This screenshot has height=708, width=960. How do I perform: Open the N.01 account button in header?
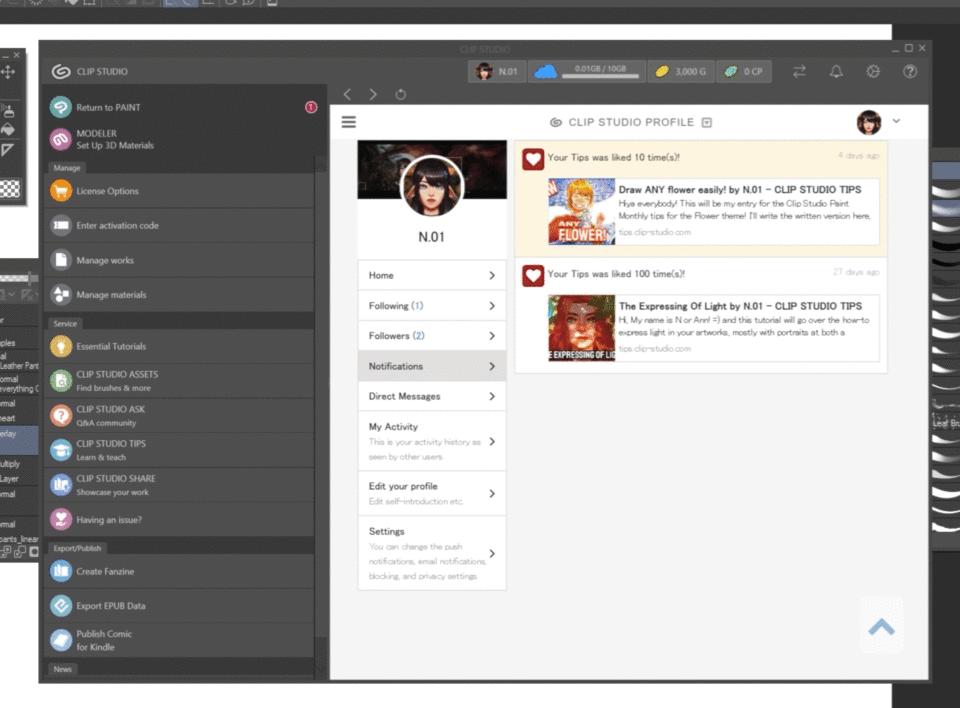click(497, 72)
